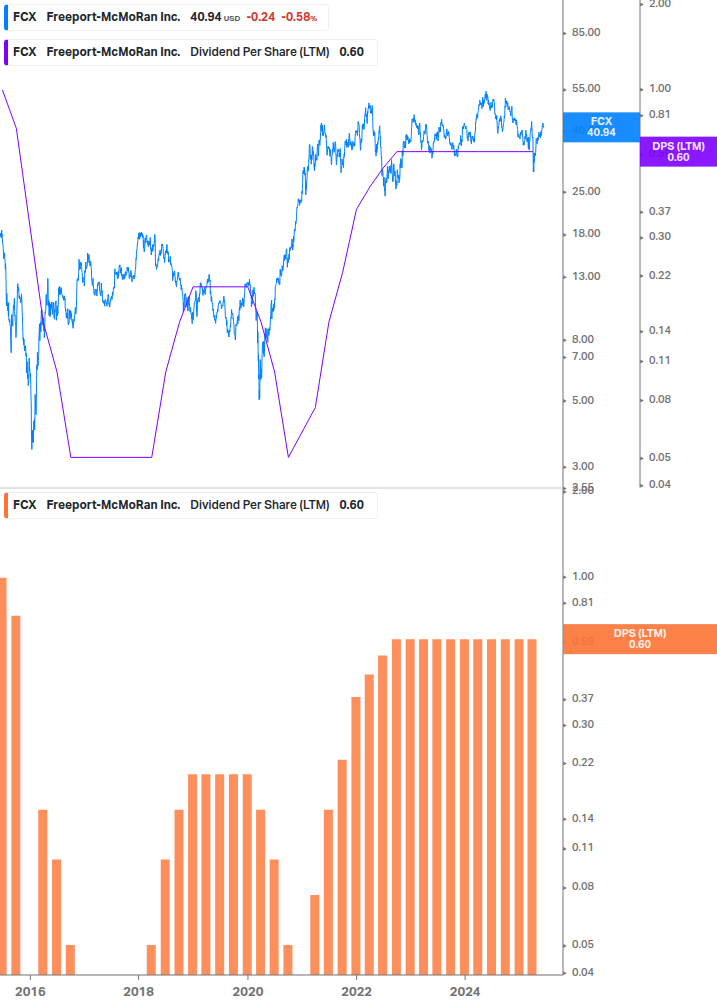Click the 1.00 label on lower bar chart axis
This screenshot has width=717, height=1005.
tap(582, 576)
